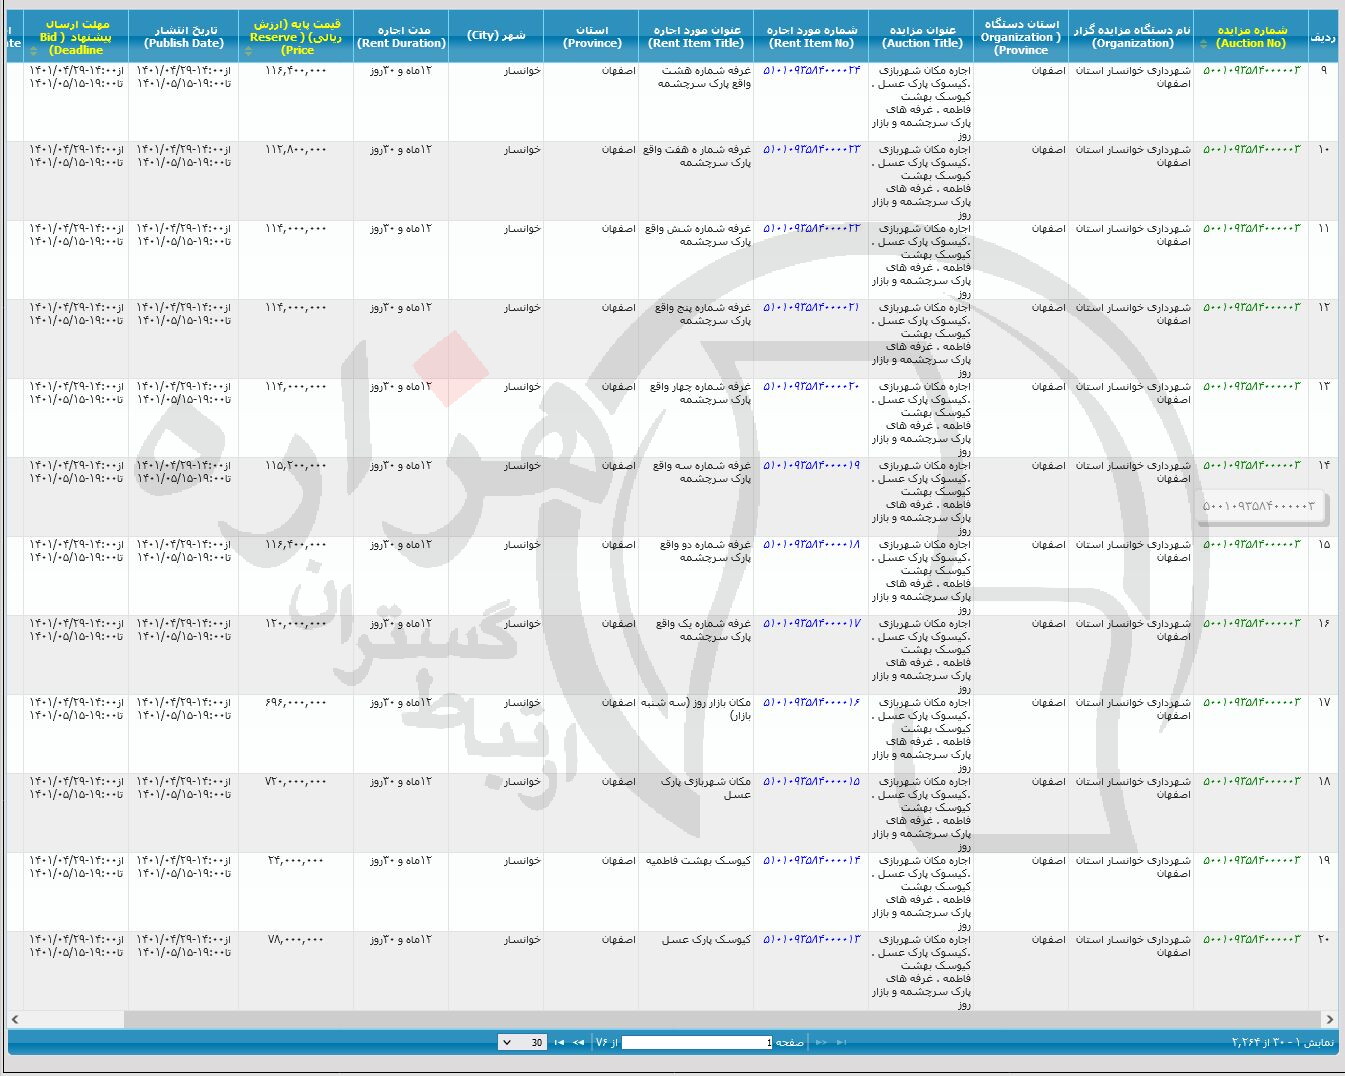Click the record count text in the footer
The image size is (1345, 1076).
coord(1283,1043)
